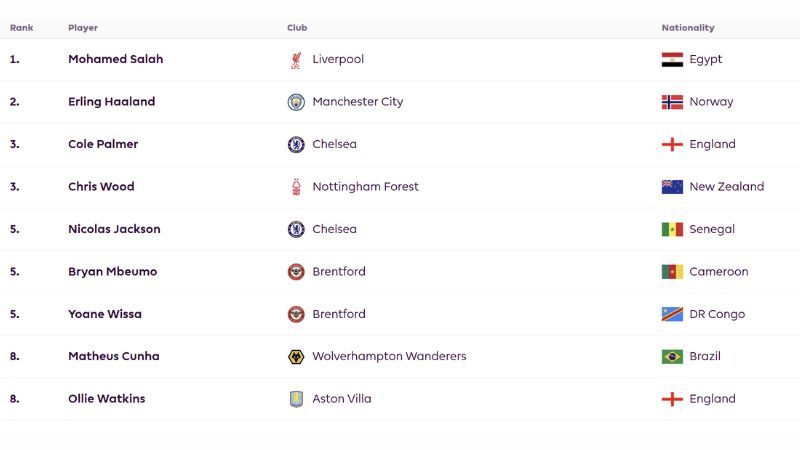800x450 pixels.
Task: Sort by the Nationality column header
Action: click(x=688, y=28)
